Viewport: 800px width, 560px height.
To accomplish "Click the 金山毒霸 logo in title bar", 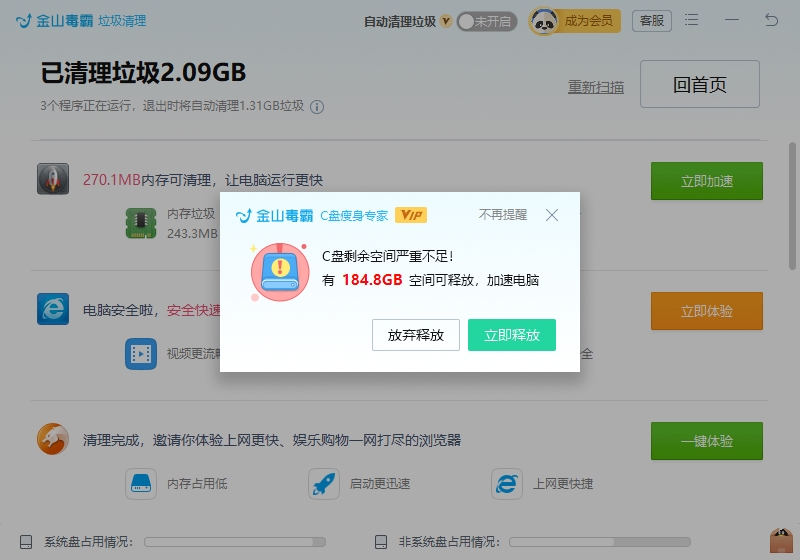I will coord(55,21).
